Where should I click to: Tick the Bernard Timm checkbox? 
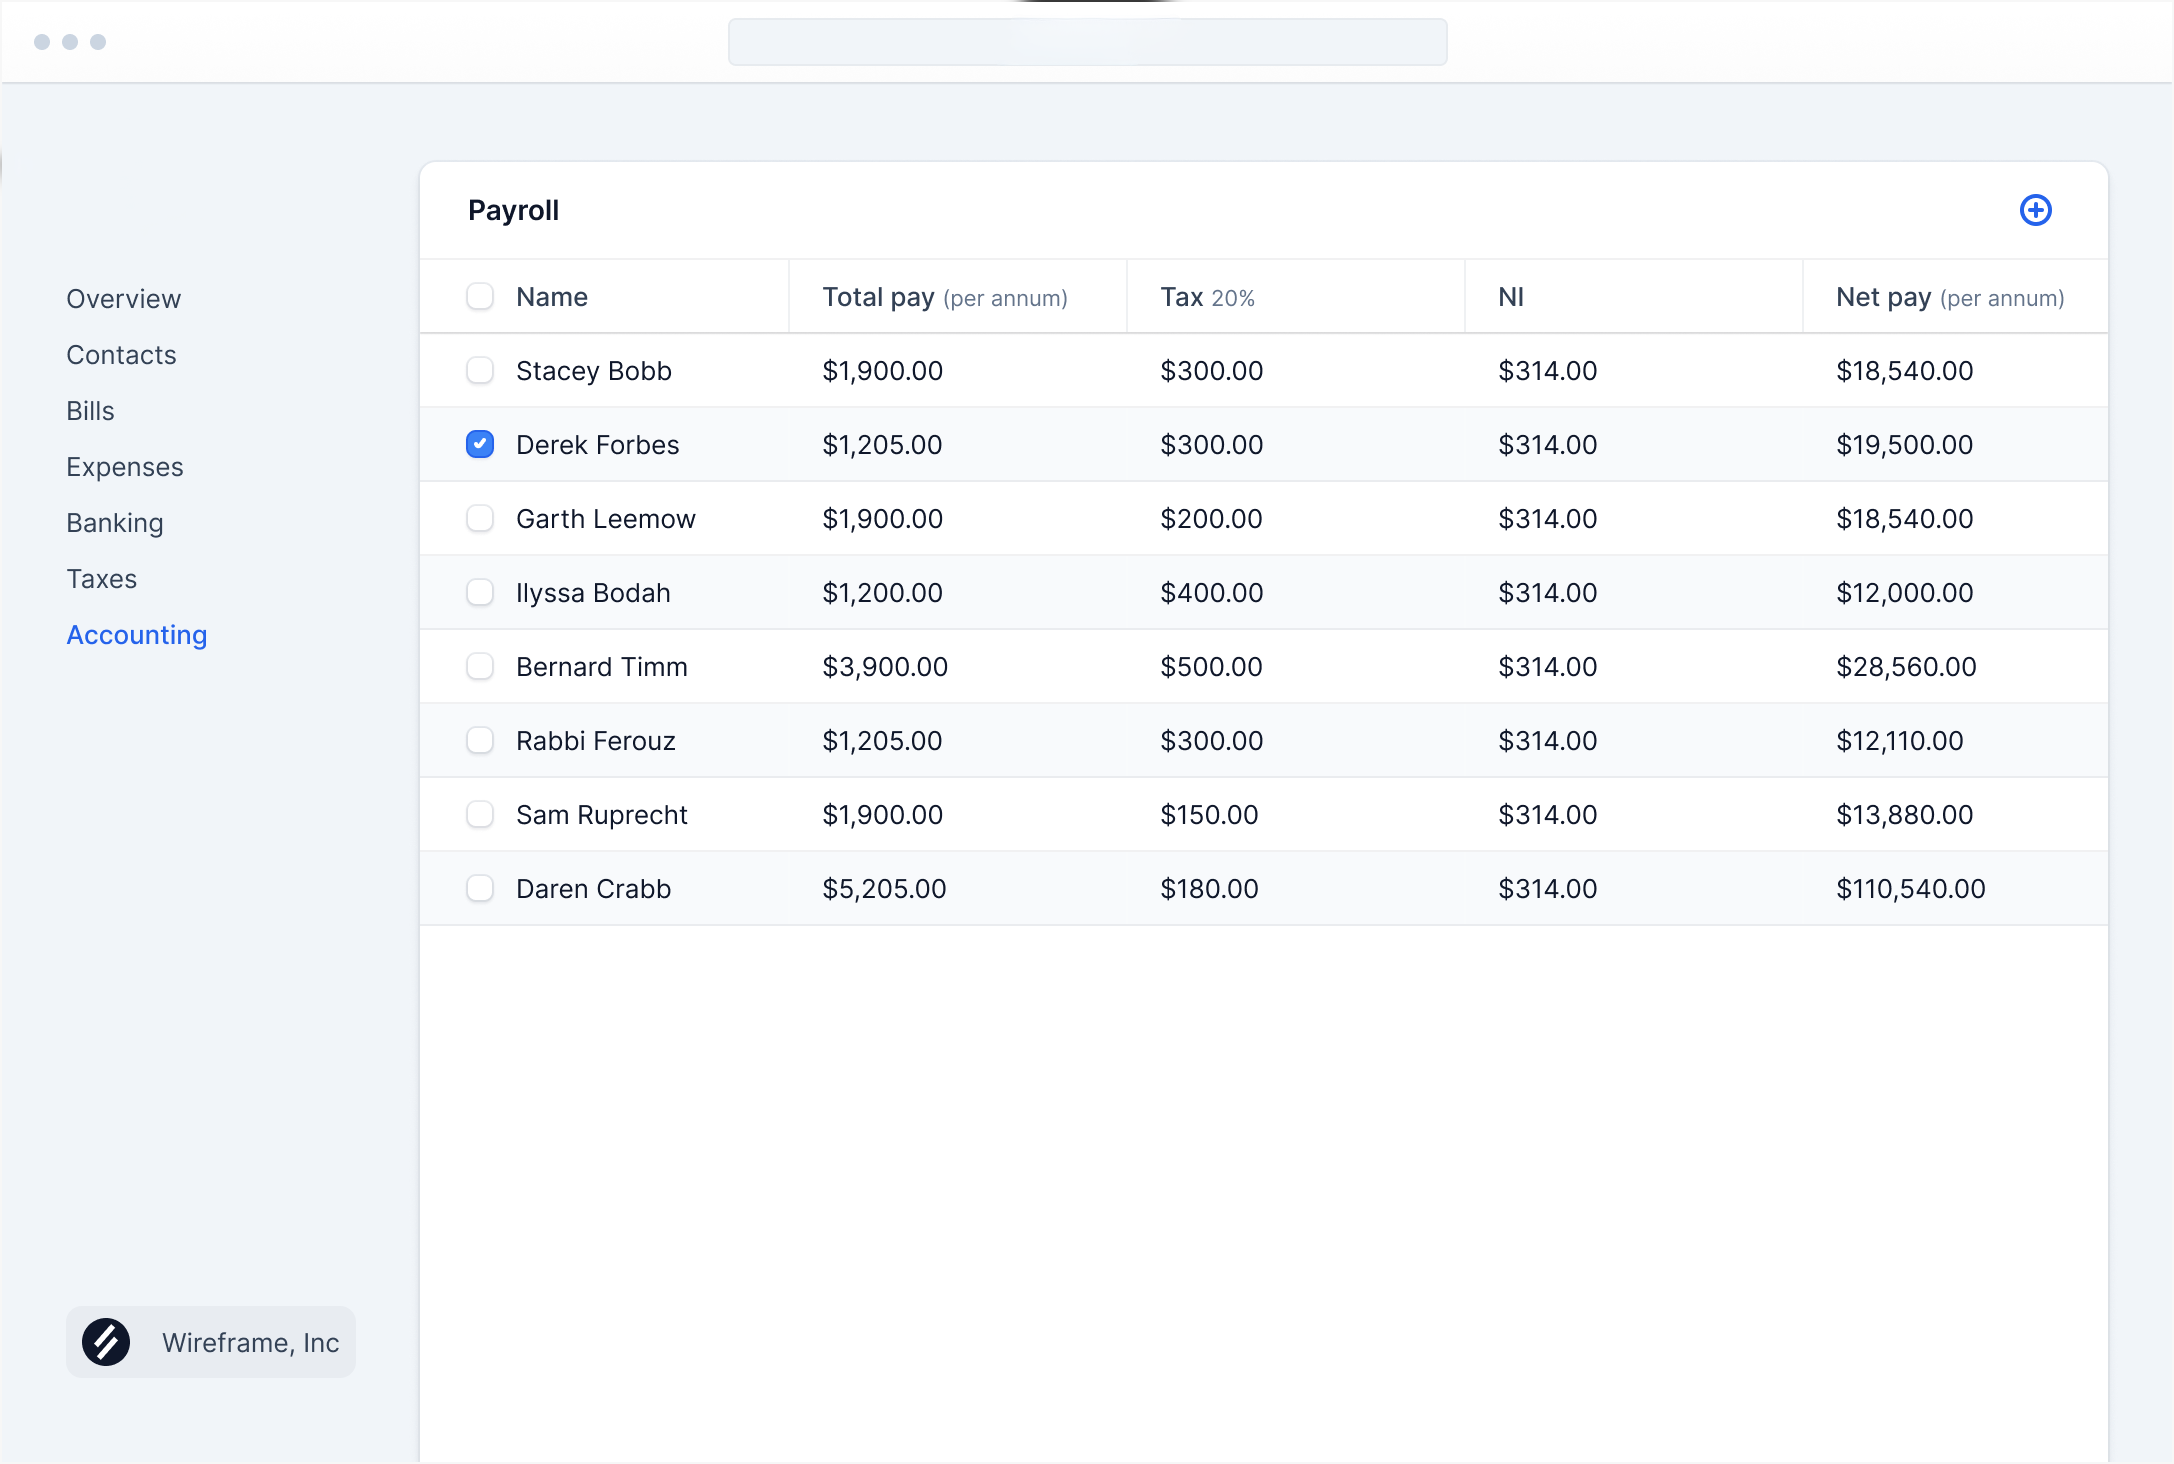pyautogui.click(x=480, y=666)
